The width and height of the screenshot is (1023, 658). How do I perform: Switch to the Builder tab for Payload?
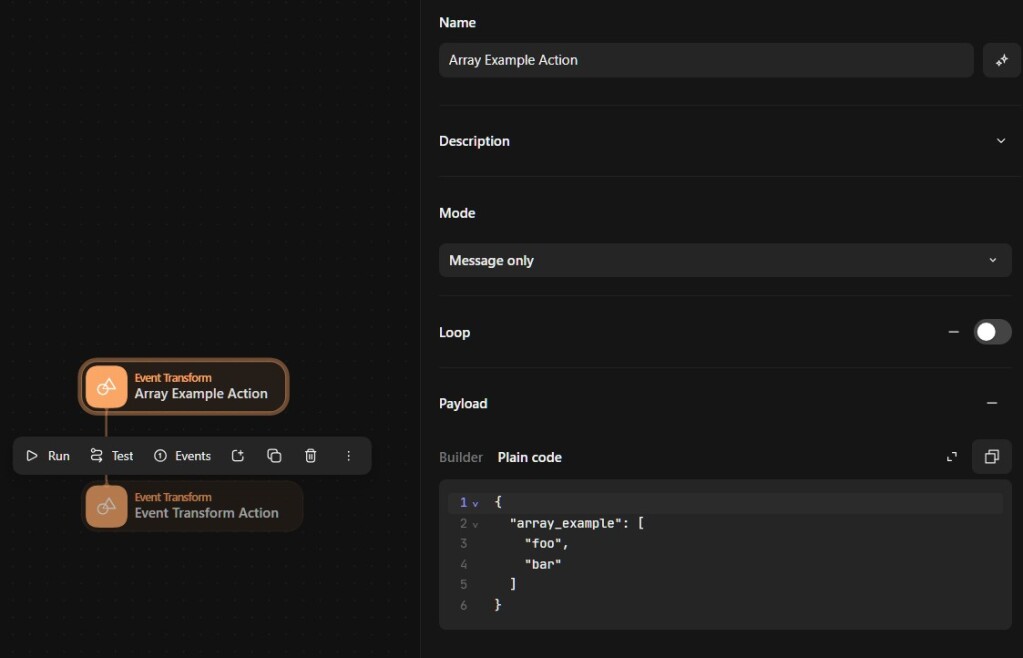point(461,457)
